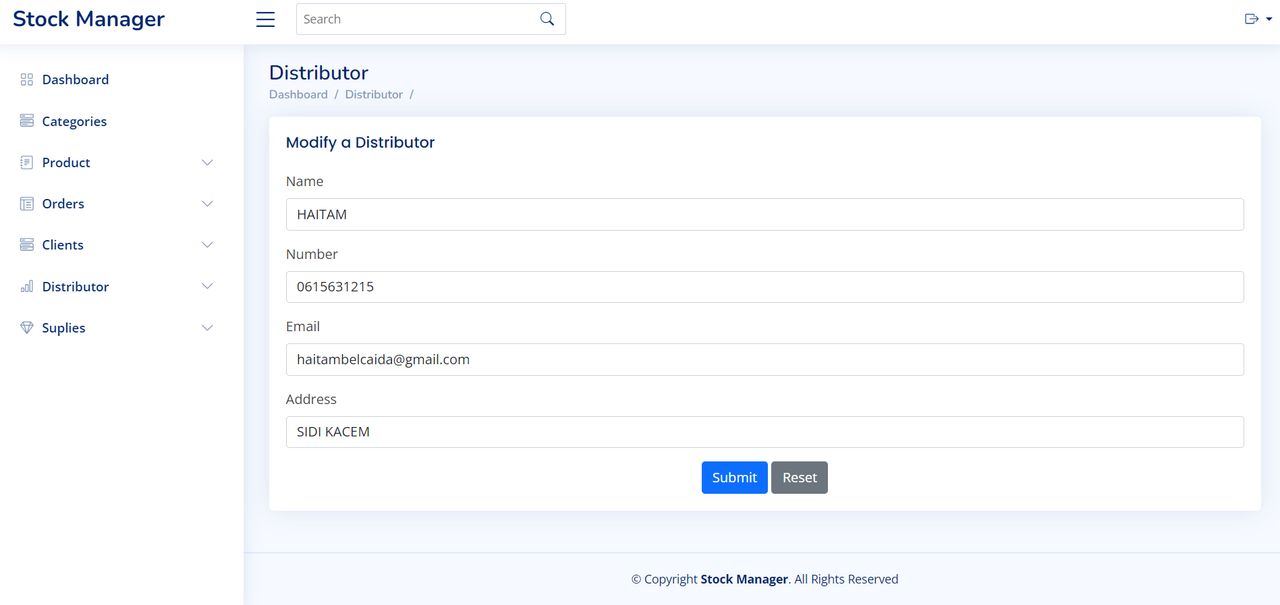Click the Distributor breadcrumb link
The height and width of the screenshot is (605, 1280).
pyautogui.click(x=374, y=94)
